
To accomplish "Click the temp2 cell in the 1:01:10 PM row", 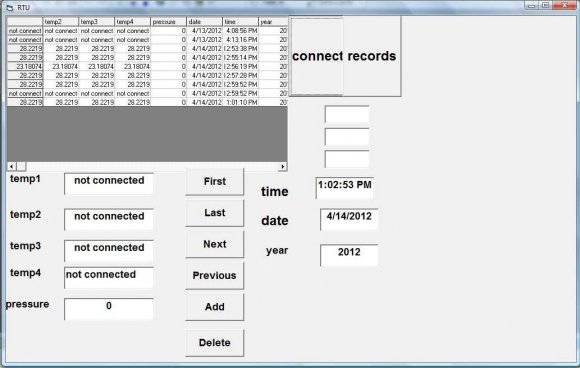I will [61, 102].
